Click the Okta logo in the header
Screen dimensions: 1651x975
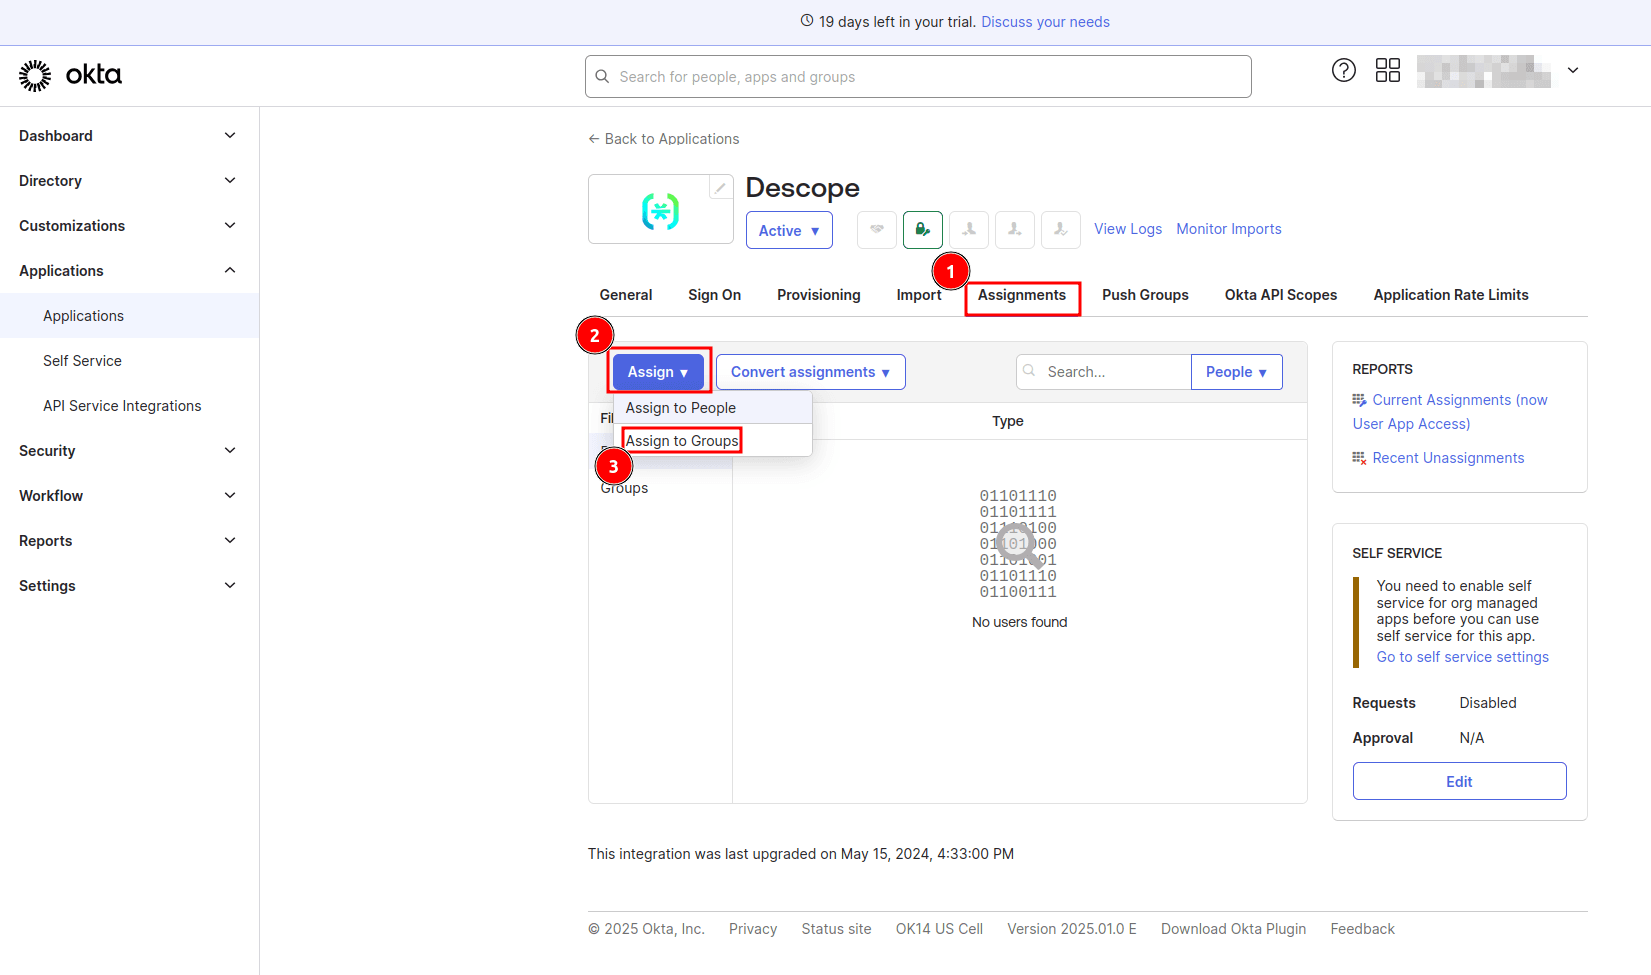(x=70, y=75)
